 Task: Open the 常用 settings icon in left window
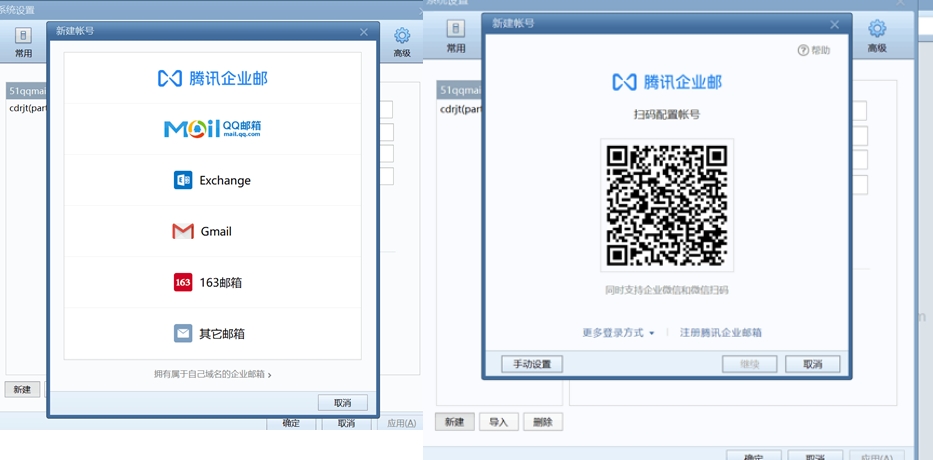(23, 36)
